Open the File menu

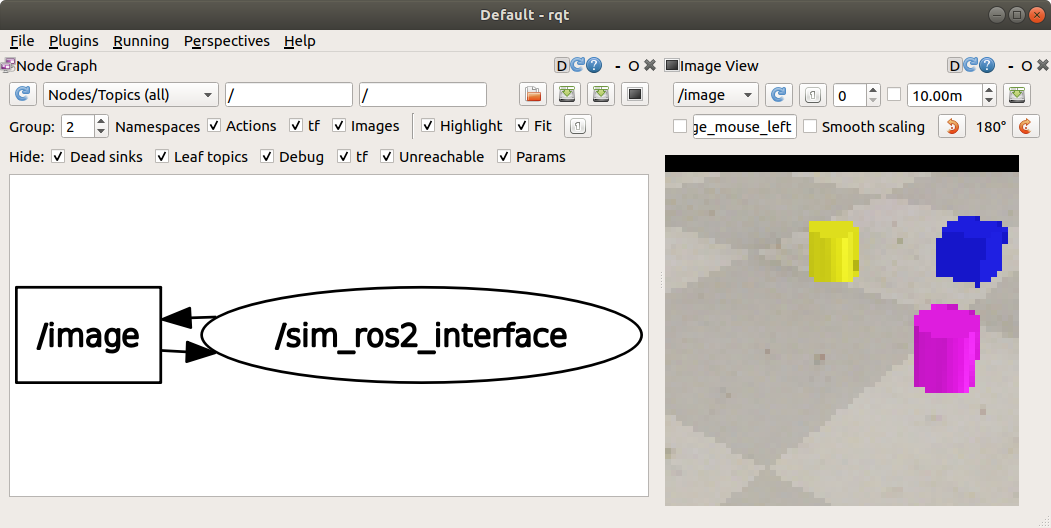(22, 41)
